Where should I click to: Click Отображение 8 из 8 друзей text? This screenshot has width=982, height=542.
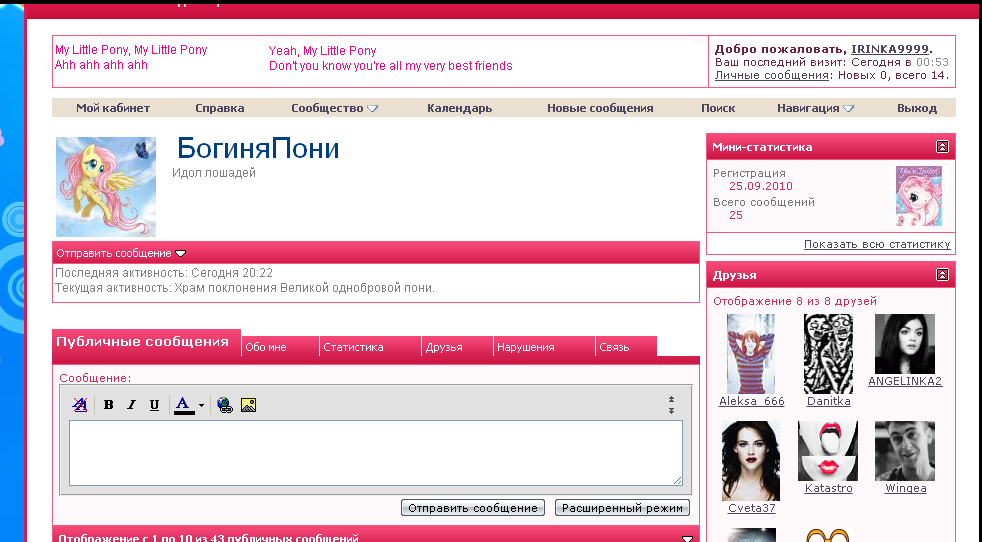coord(795,301)
